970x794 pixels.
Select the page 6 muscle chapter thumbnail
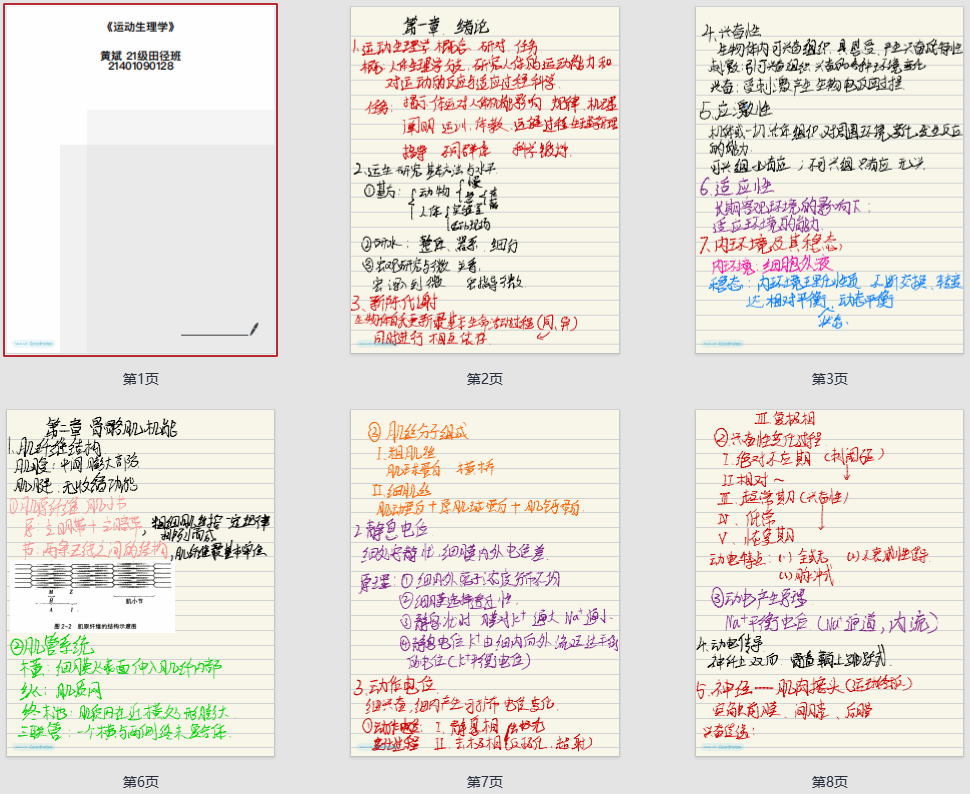point(140,582)
